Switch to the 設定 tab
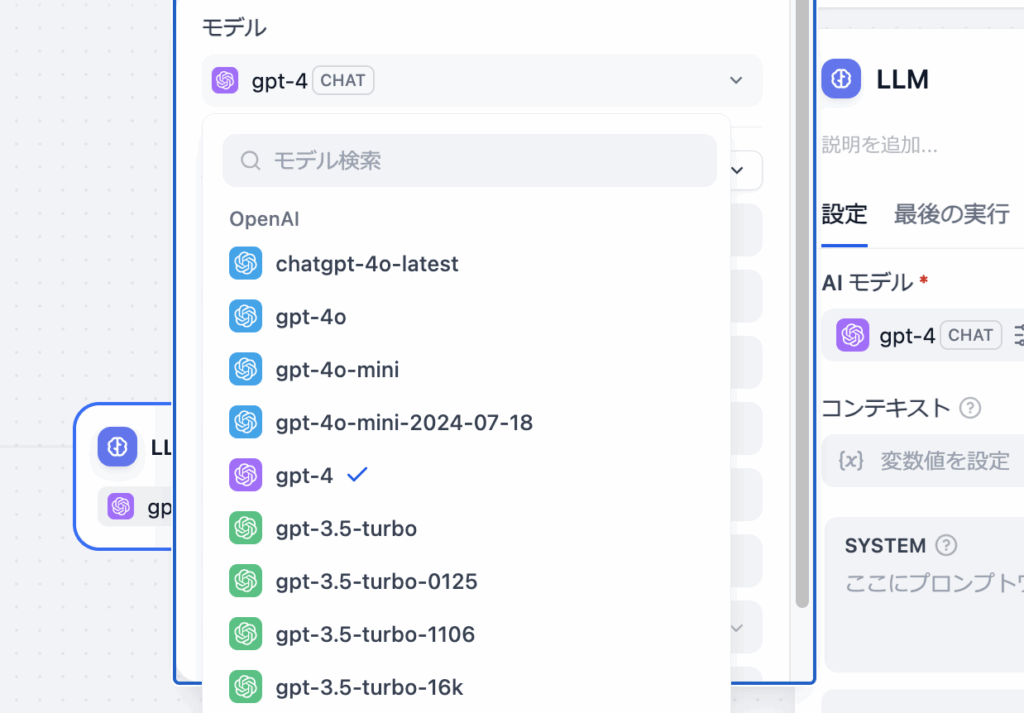 (x=844, y=214)
